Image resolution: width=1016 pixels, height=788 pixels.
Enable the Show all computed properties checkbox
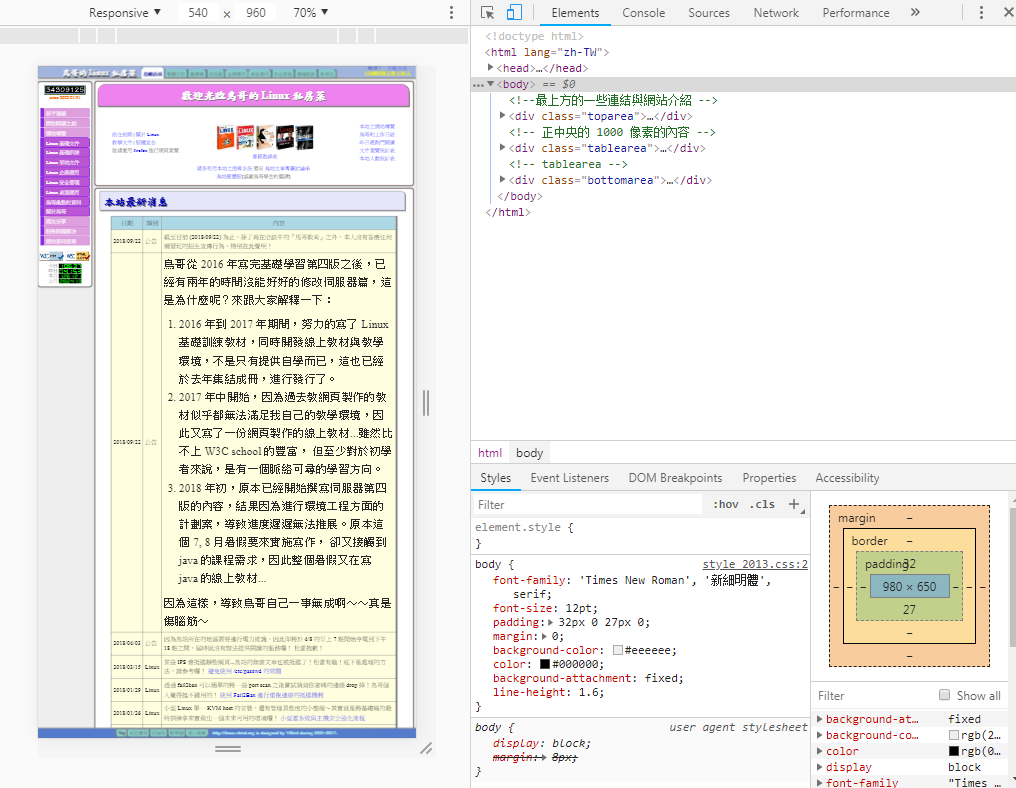pyautogui.click(x=944, y=695)
